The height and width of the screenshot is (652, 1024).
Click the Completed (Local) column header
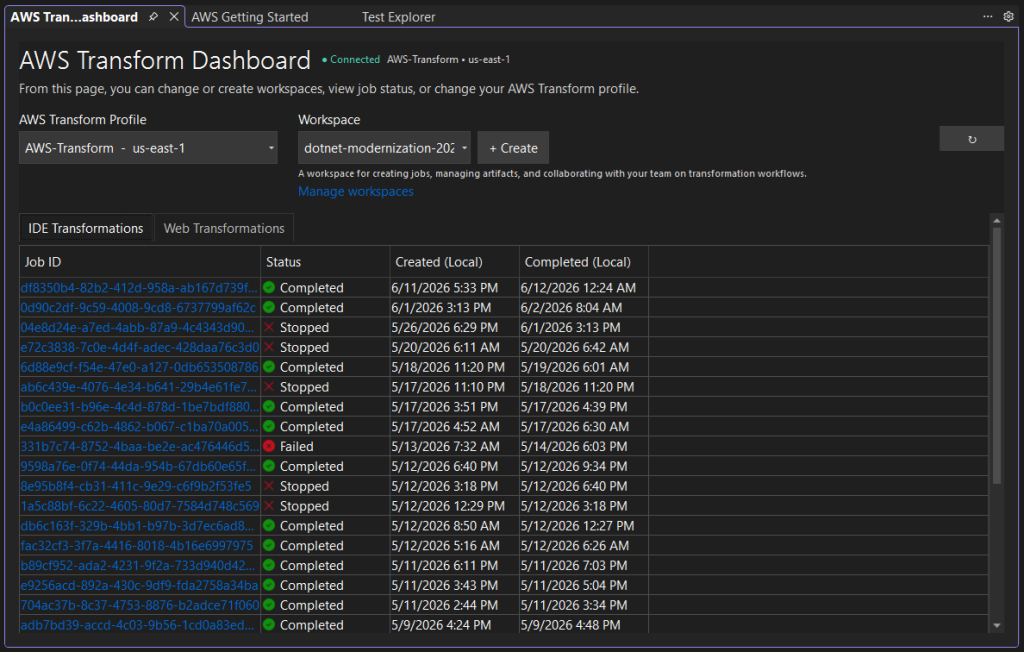584,262
